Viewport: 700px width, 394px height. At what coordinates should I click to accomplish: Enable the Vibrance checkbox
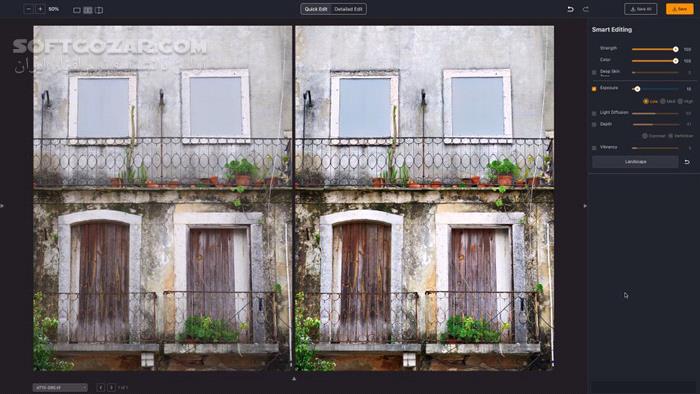[594, 148]
